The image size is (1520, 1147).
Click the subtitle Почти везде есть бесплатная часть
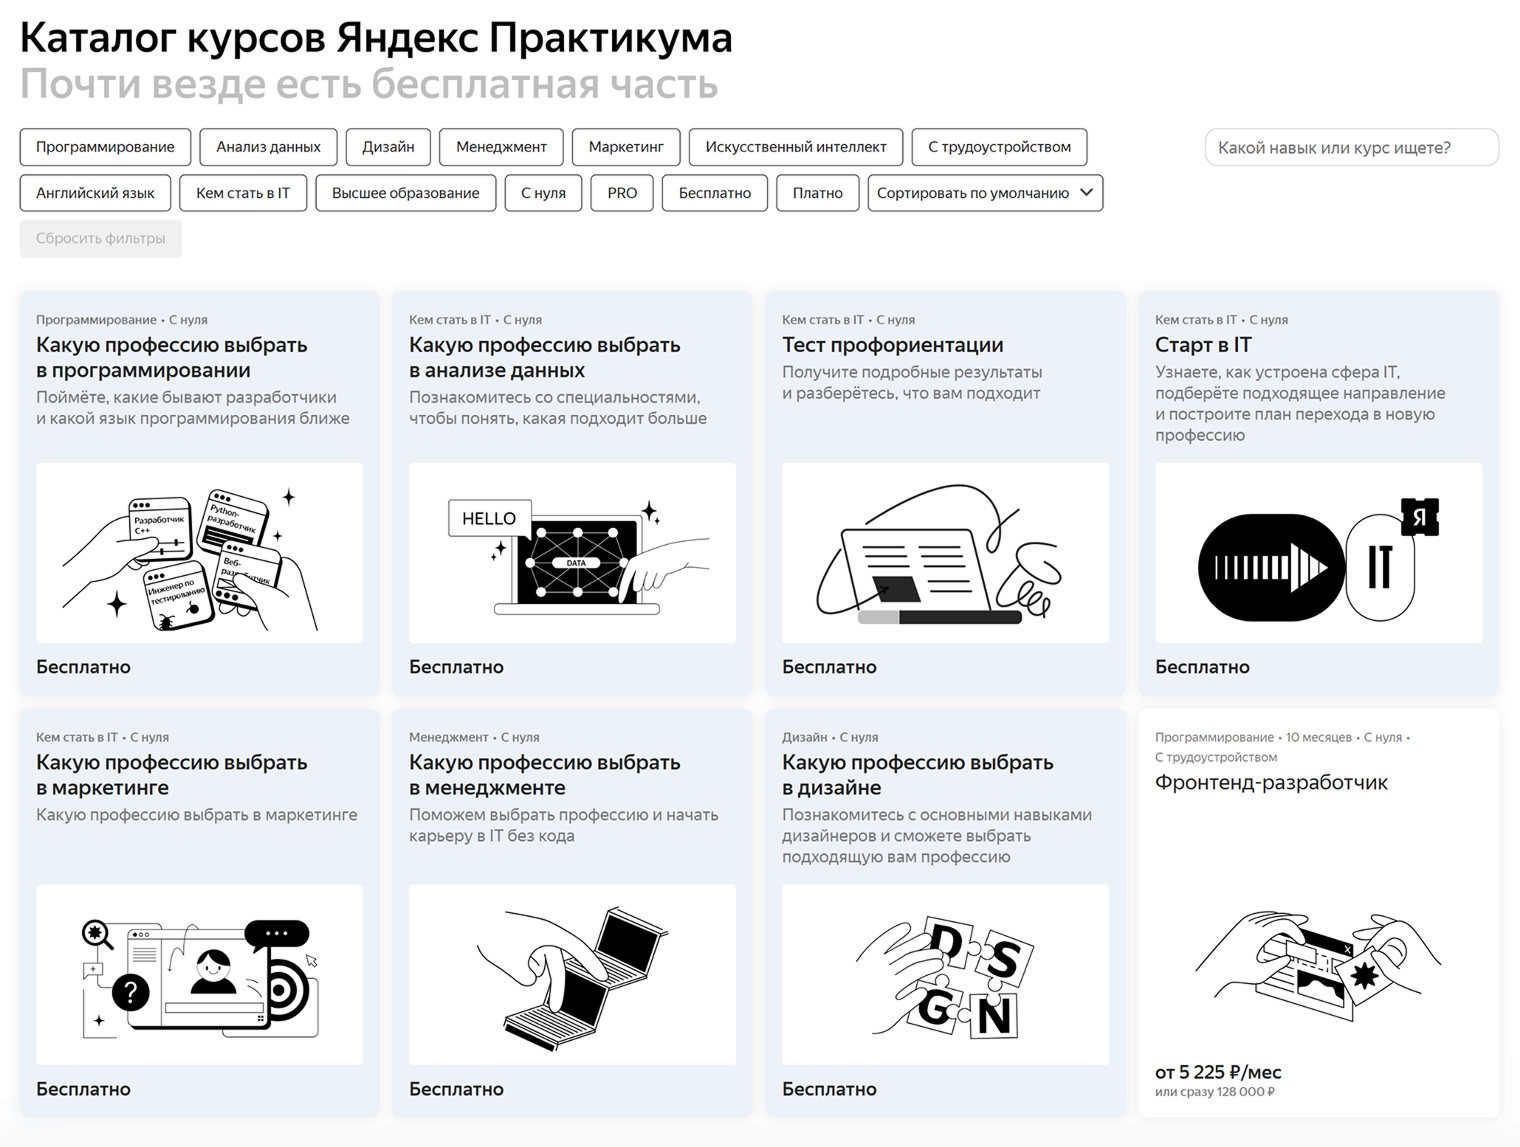[369, 85]
